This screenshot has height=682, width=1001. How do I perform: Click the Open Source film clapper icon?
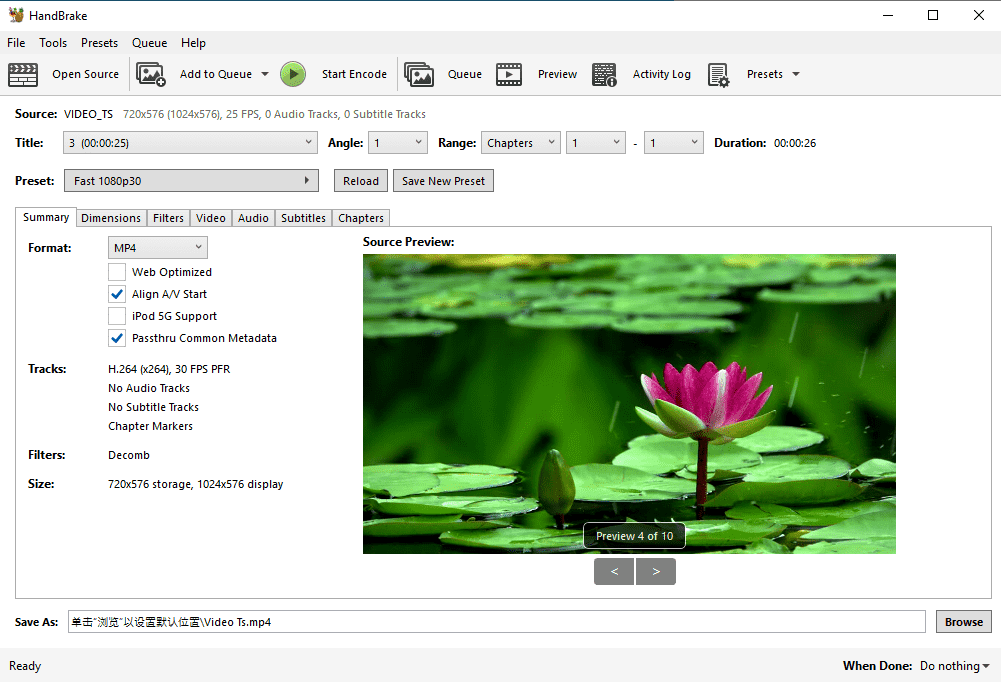(23, 74)
